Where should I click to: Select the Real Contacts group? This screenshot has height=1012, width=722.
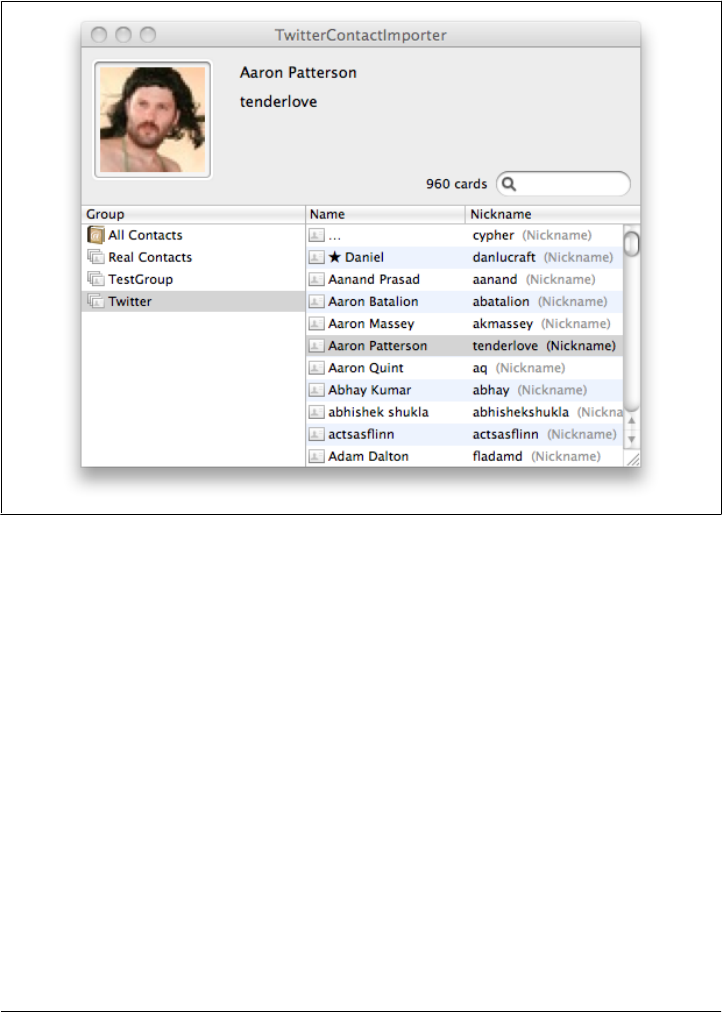click(193, 257)
